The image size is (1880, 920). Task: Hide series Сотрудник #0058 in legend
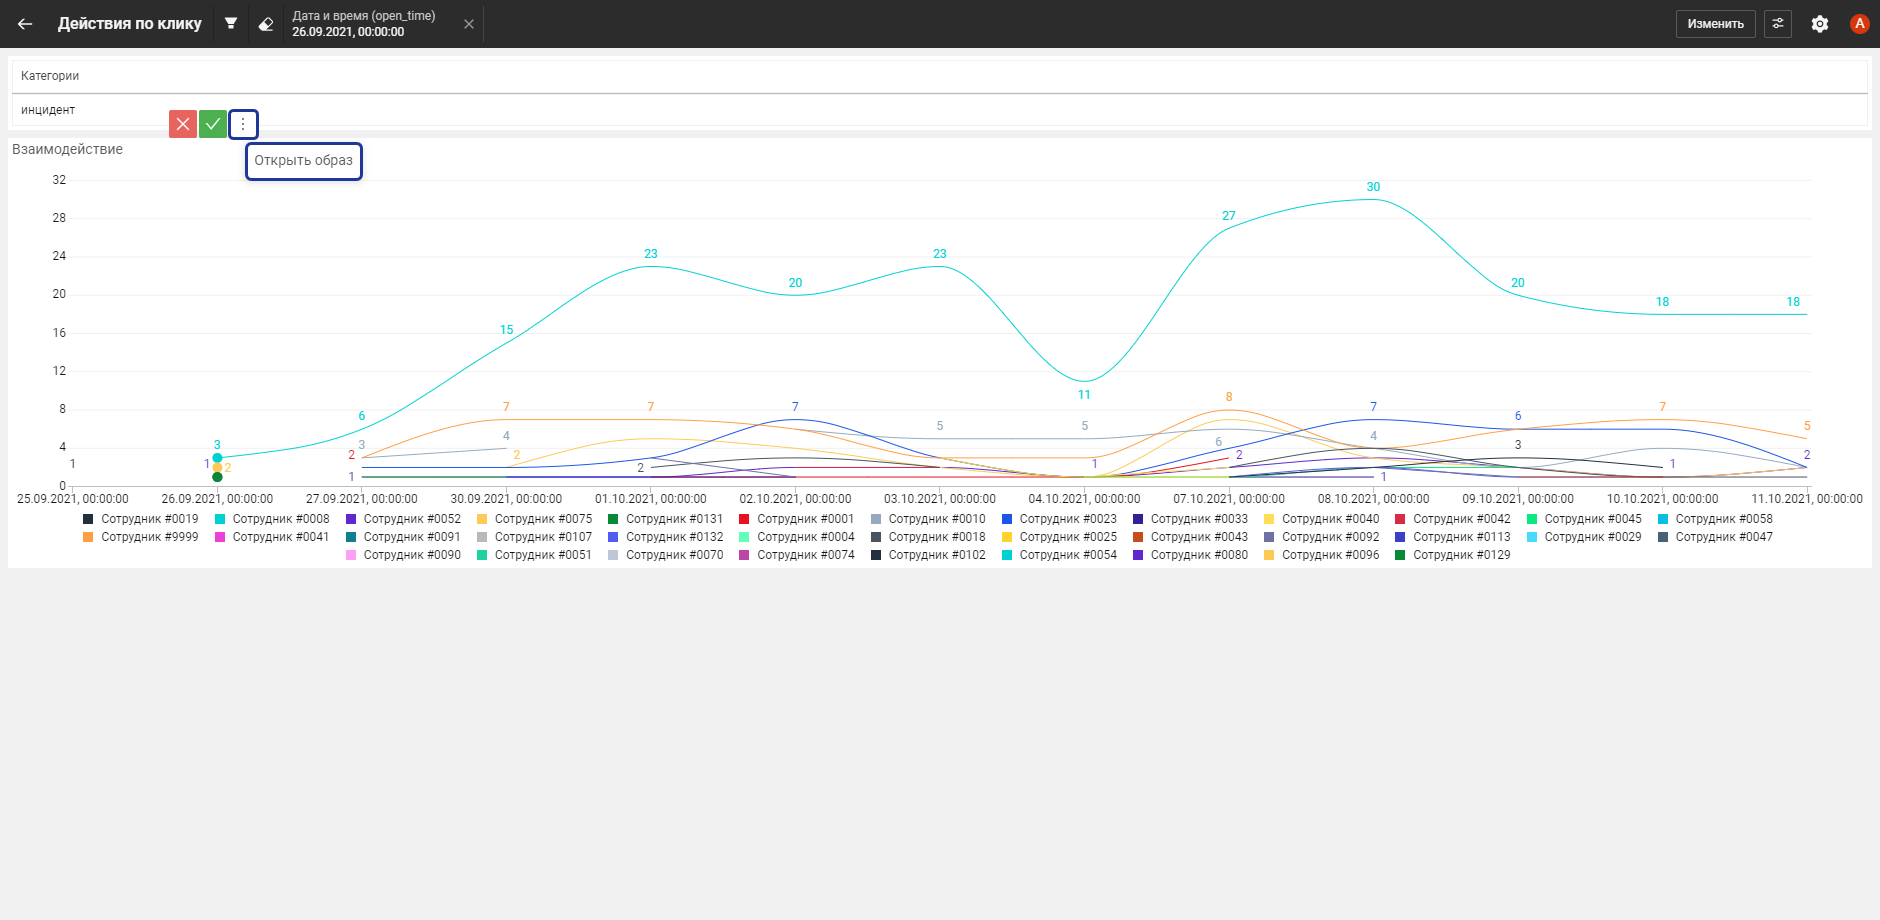tap(1715, 519)
